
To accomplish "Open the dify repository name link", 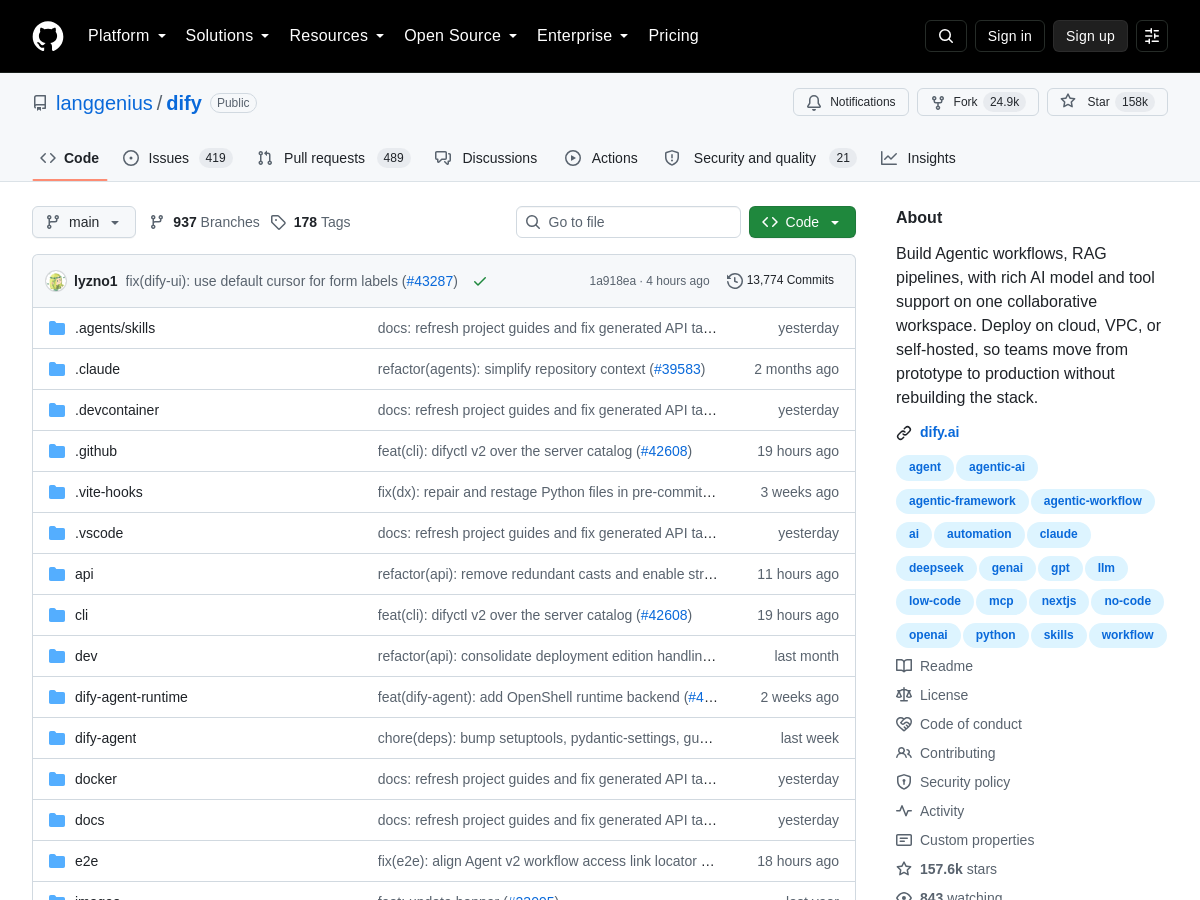I will (184, 103).
